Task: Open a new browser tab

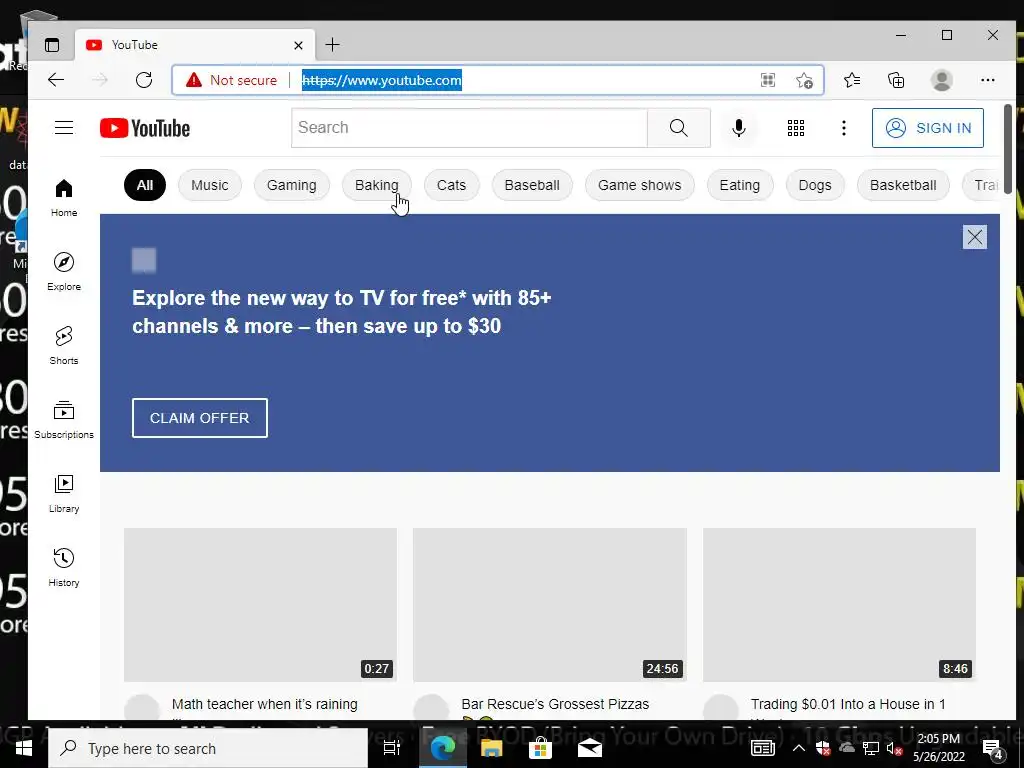Action: tap(332, 44)
